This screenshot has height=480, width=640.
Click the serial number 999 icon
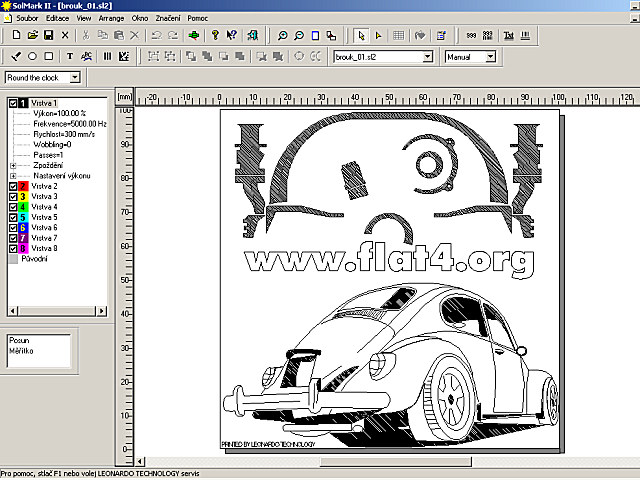click(471, 36)
